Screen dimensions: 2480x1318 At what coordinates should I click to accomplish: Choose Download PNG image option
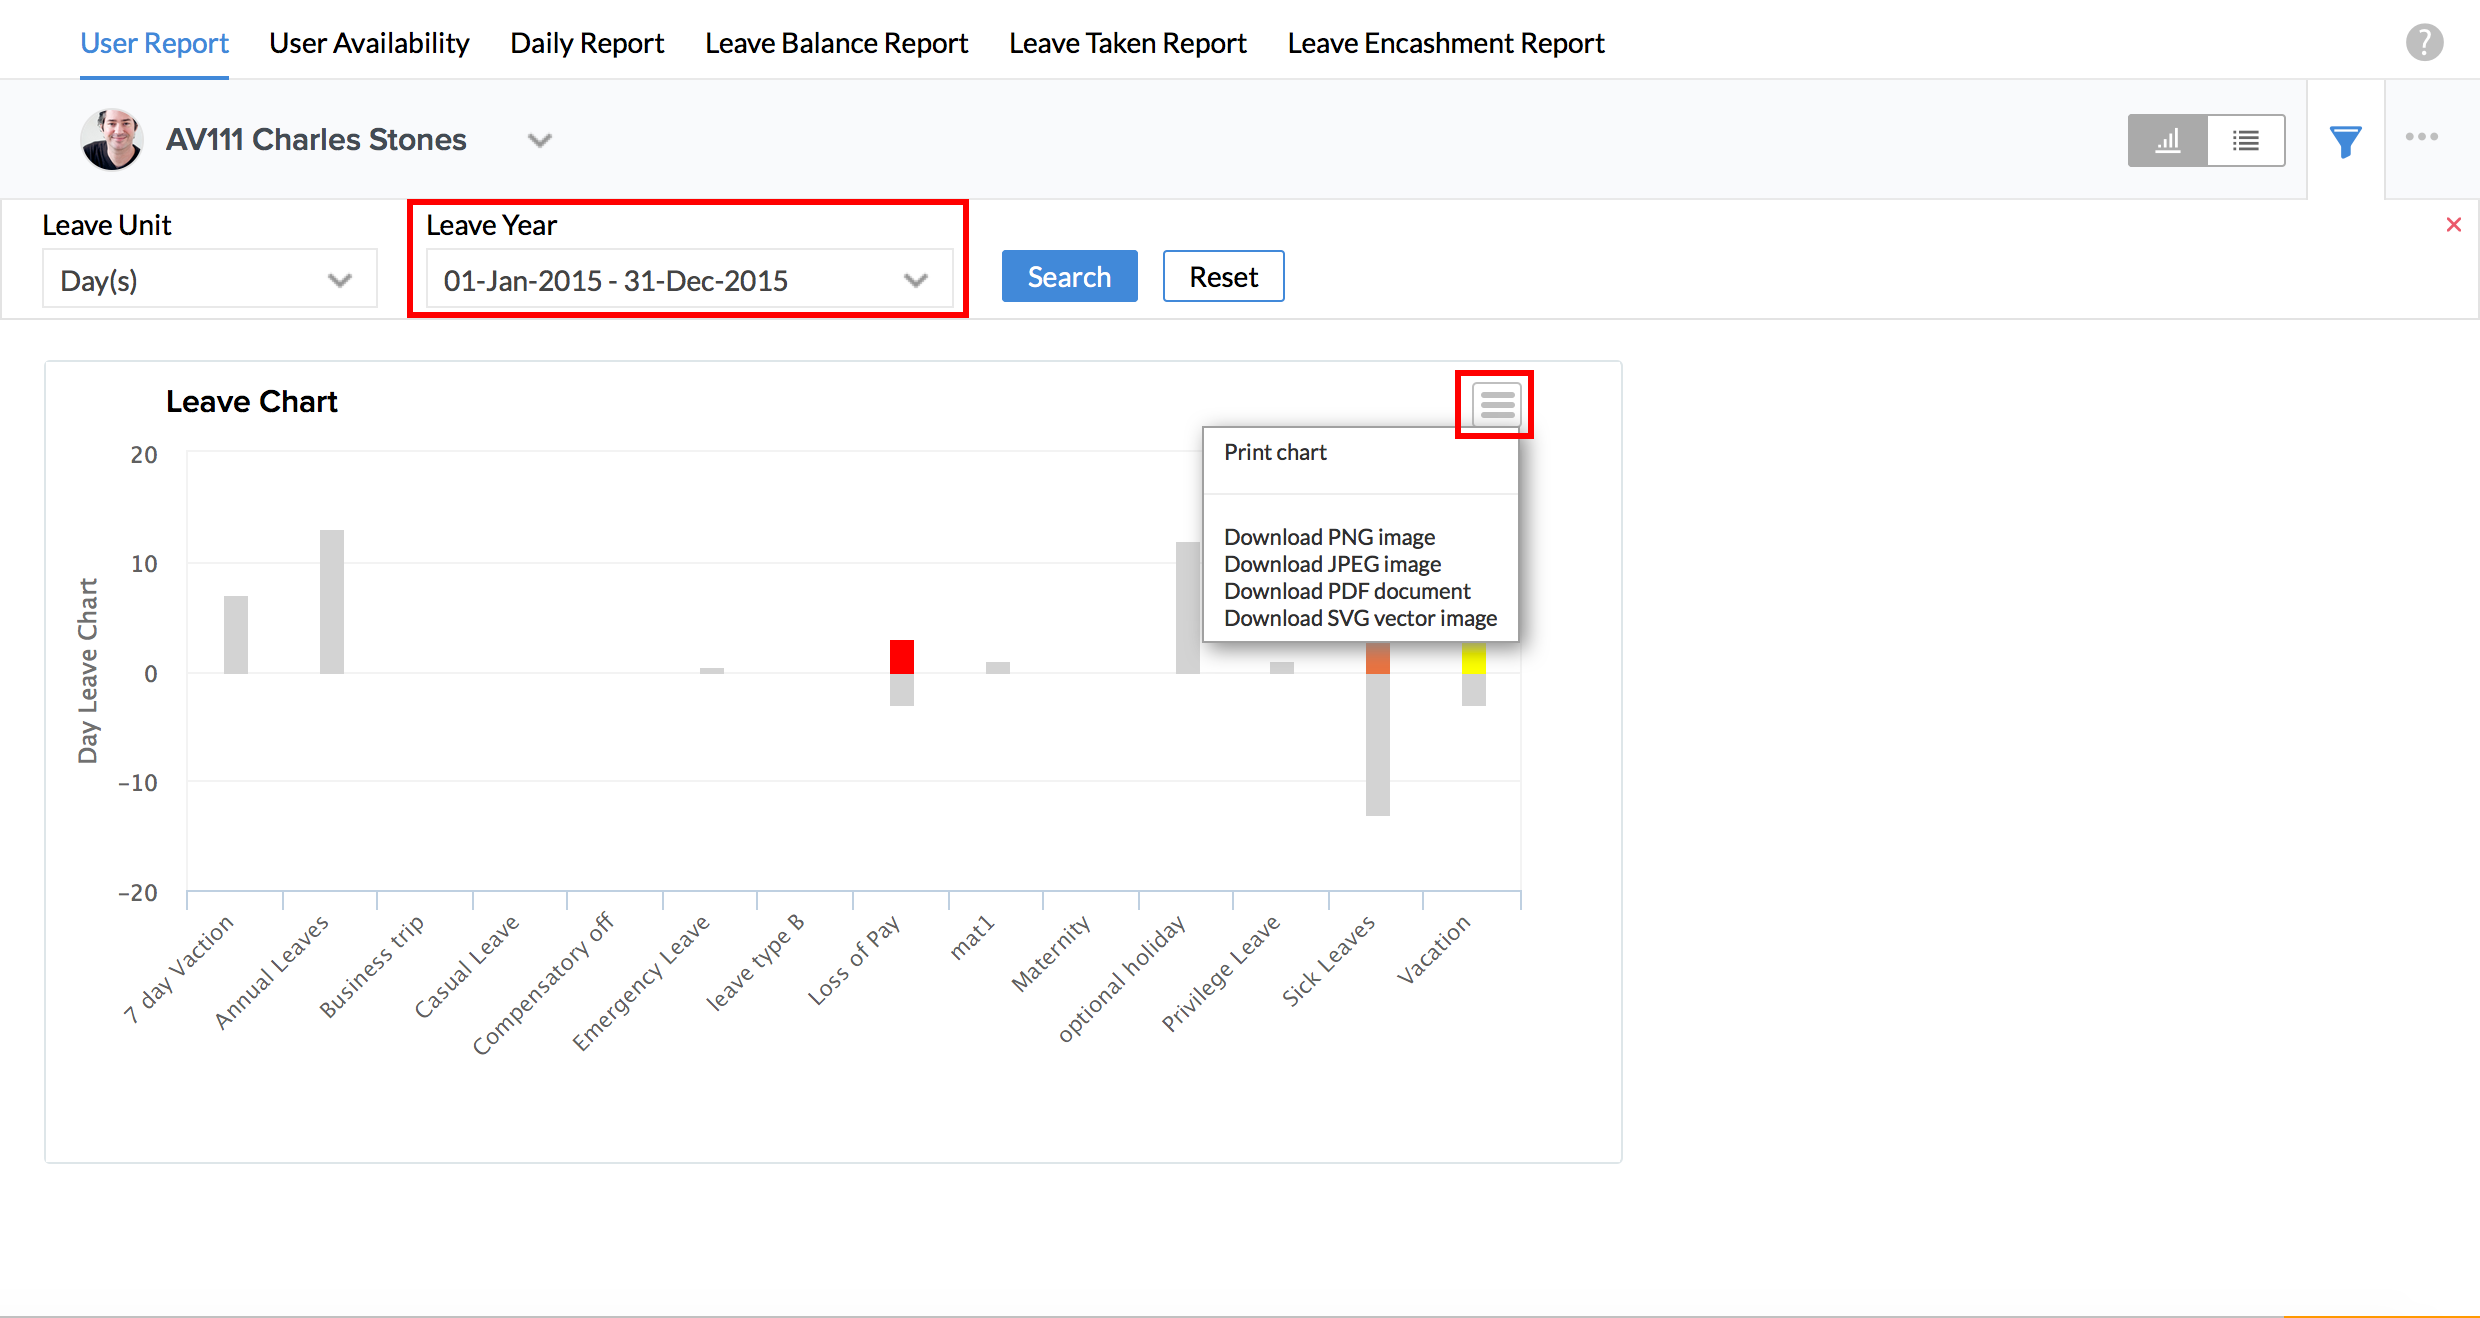[x=1329, y=537]
